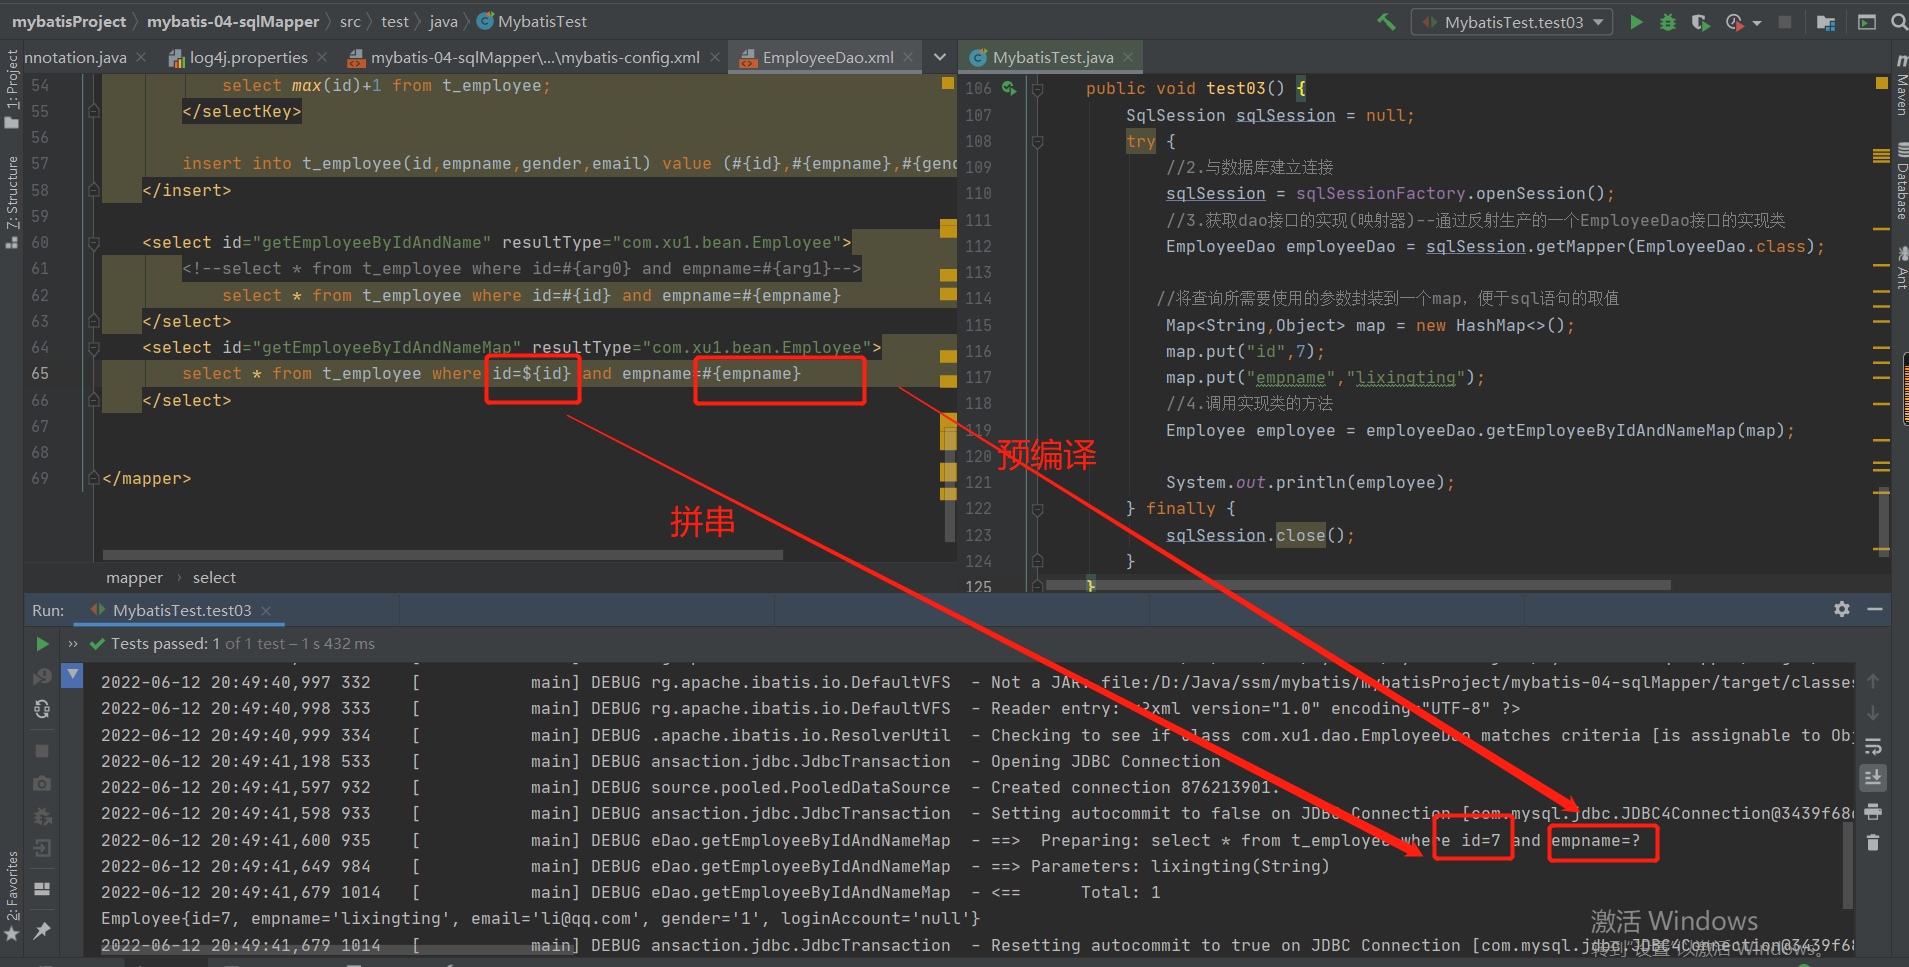Click the dump threads camera icon

click(x=42, y=783)
